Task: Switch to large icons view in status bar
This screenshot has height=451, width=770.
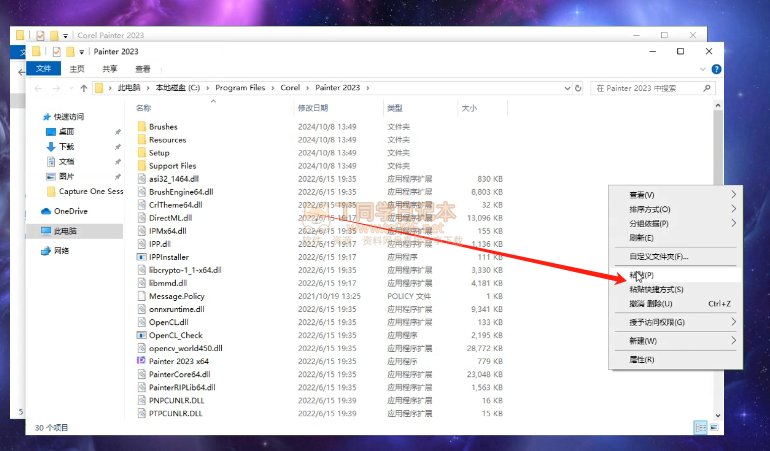Action: [x=714, y=427]
